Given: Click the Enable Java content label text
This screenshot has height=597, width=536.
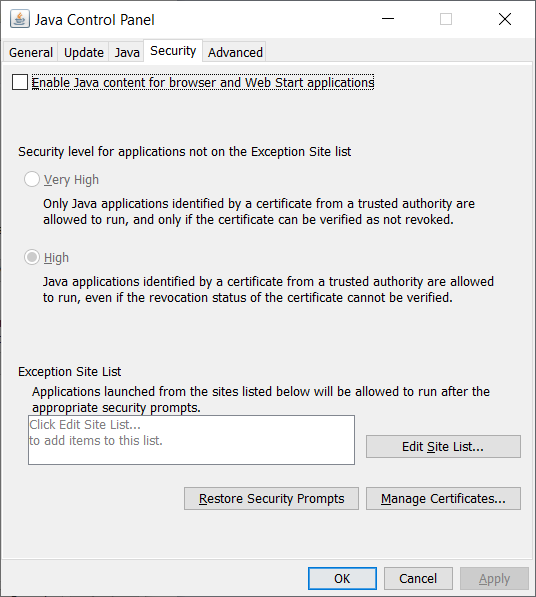Looking at the screenshot, I should (x=203, y=82).
